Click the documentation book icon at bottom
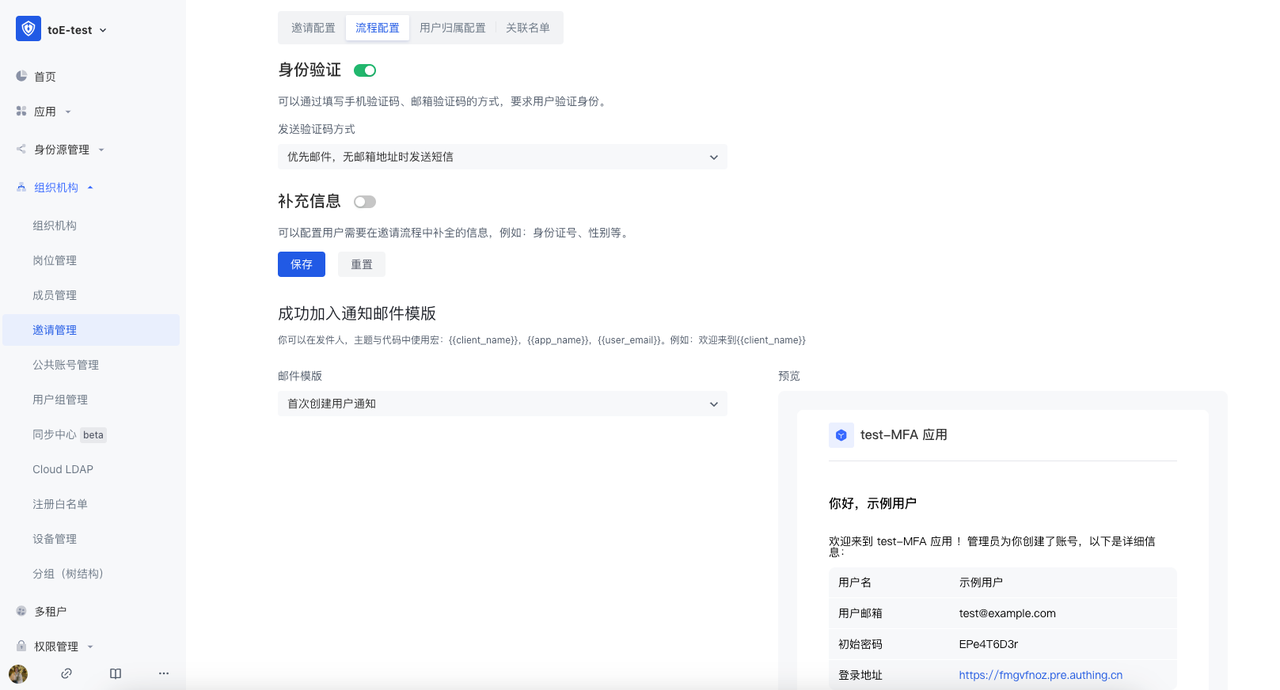Viewport: 1280px width, 690px height. pos(115,673)
